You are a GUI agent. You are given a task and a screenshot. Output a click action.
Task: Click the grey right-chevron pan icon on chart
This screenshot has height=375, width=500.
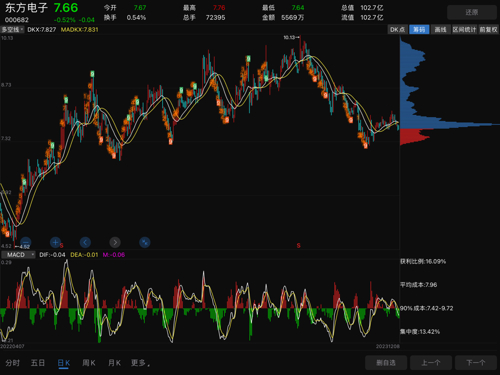[115, 242]
